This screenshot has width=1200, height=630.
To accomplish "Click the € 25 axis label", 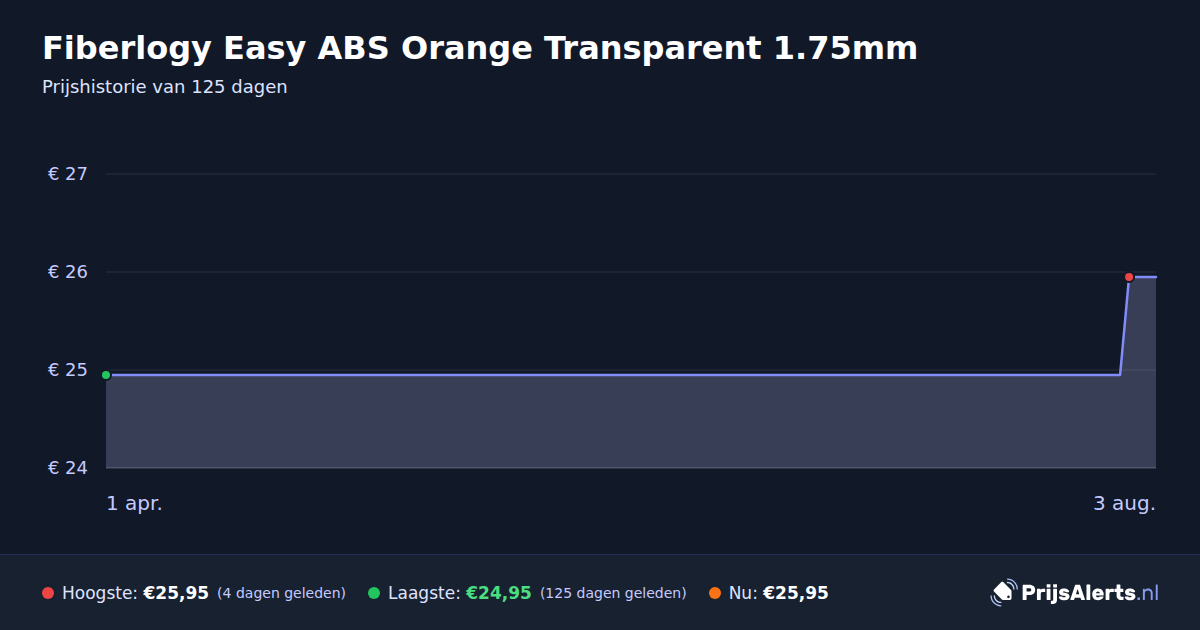I will (x=68, y=370).
